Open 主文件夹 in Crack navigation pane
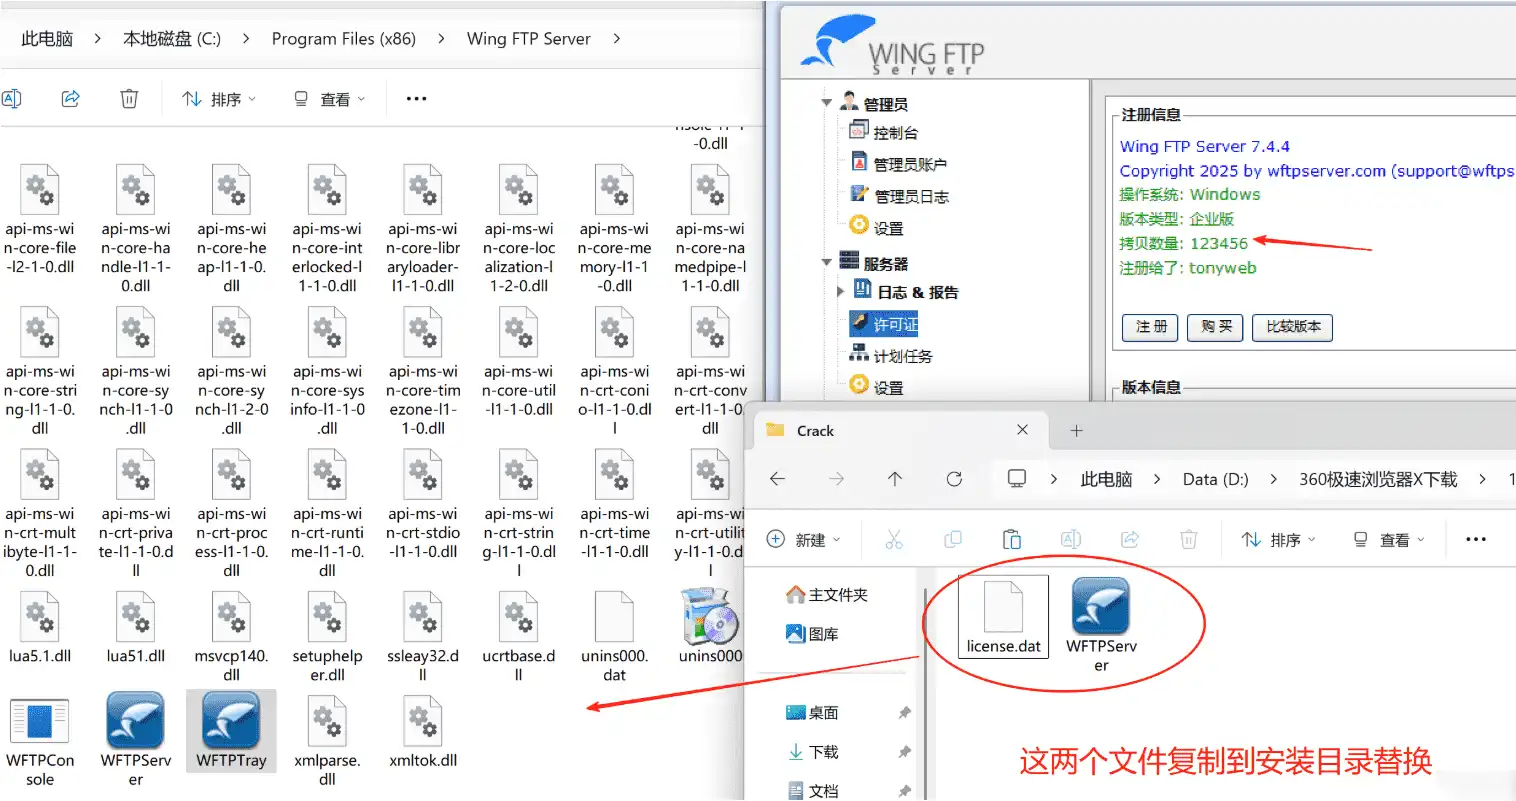 (x=828, y=595)
